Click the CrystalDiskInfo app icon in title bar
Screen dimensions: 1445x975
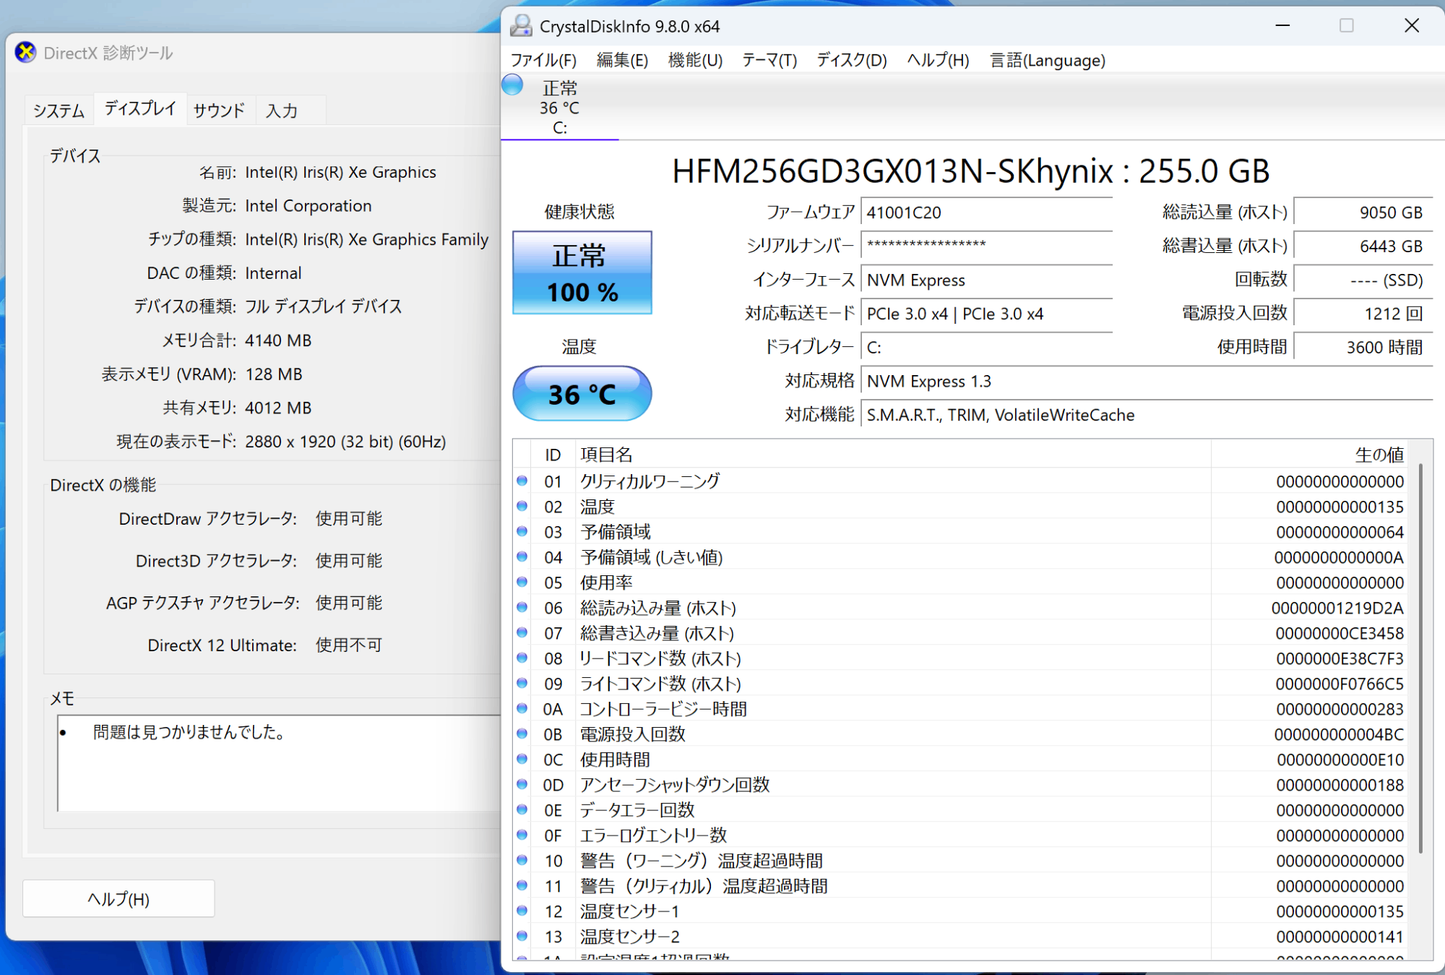pos(521,26)
